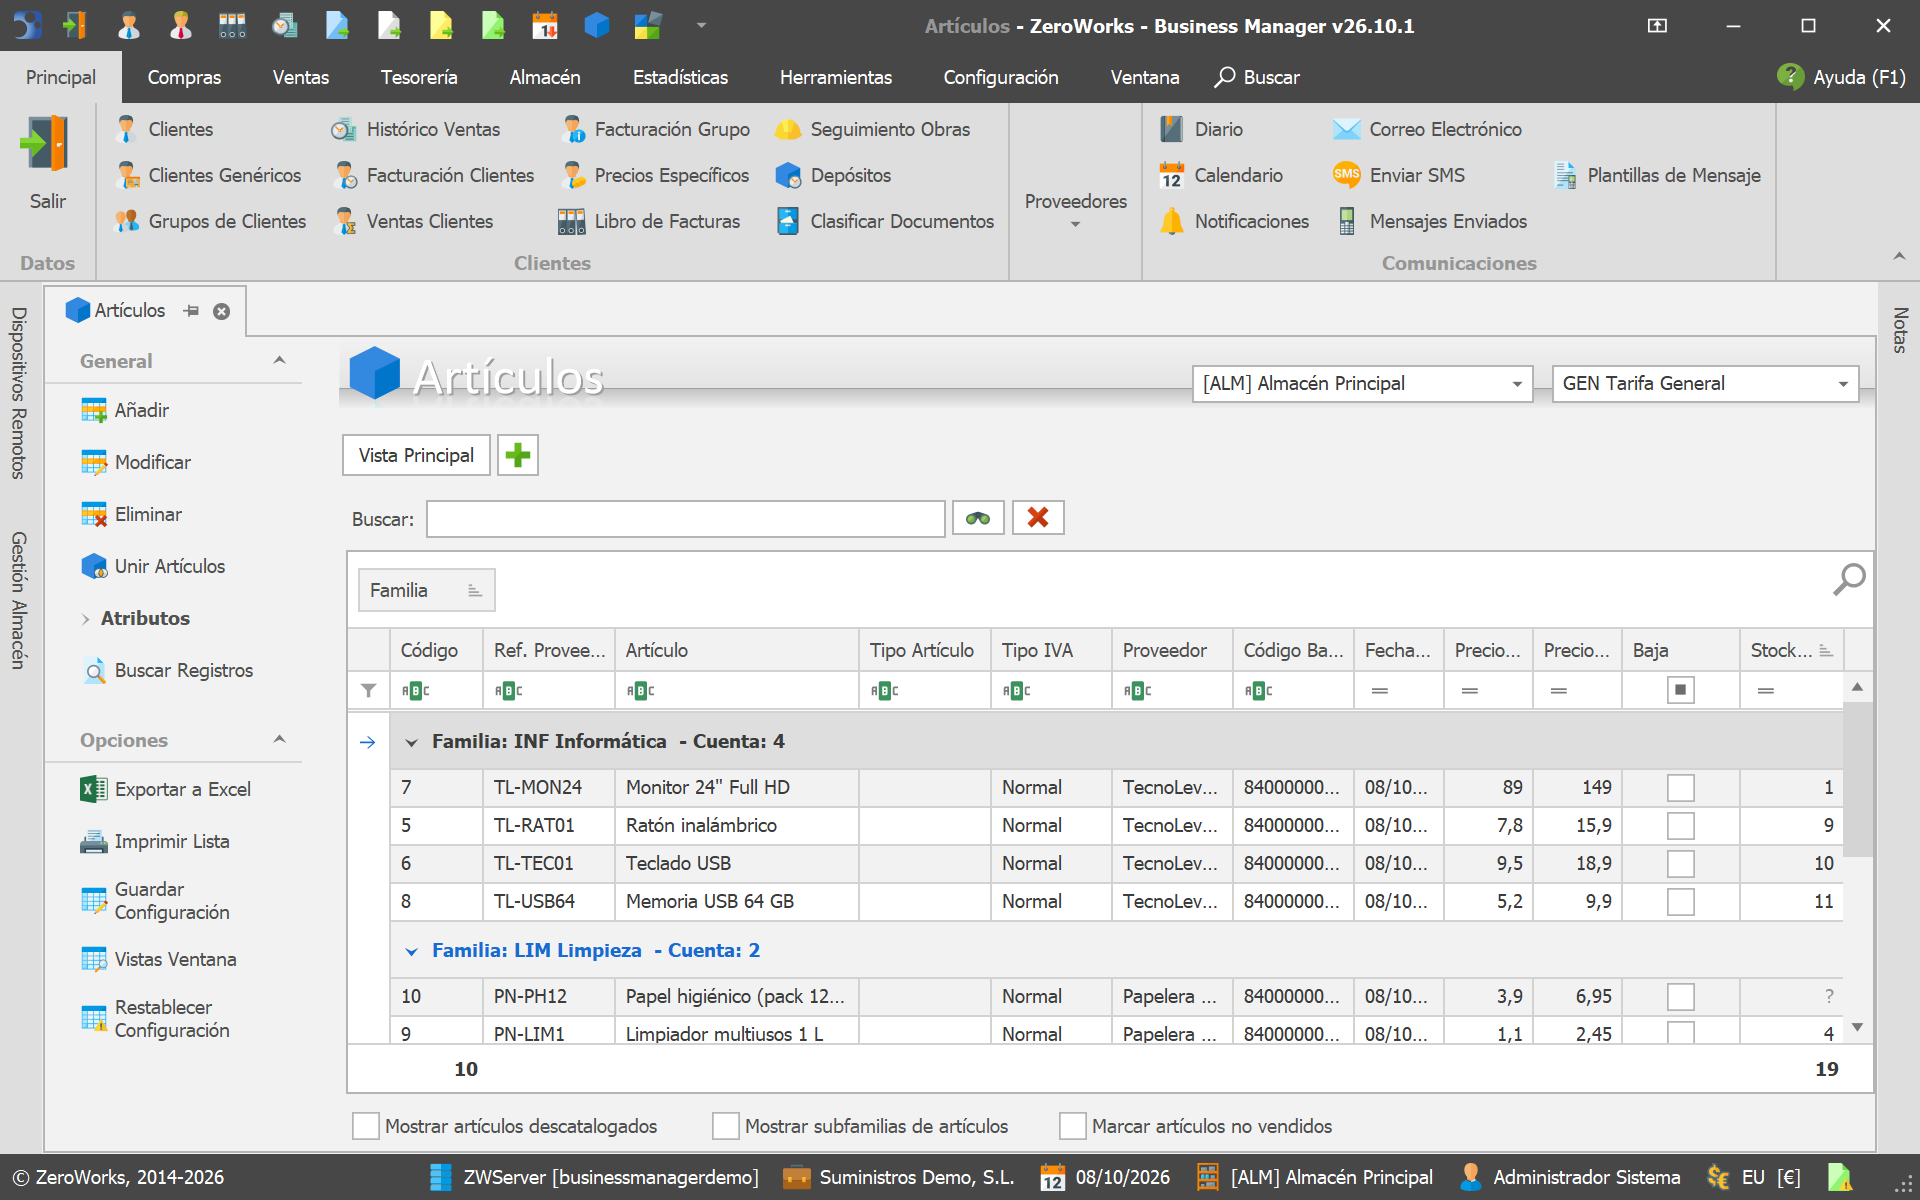Enable Marcar artículos no vendidos

[1073, 1126]
